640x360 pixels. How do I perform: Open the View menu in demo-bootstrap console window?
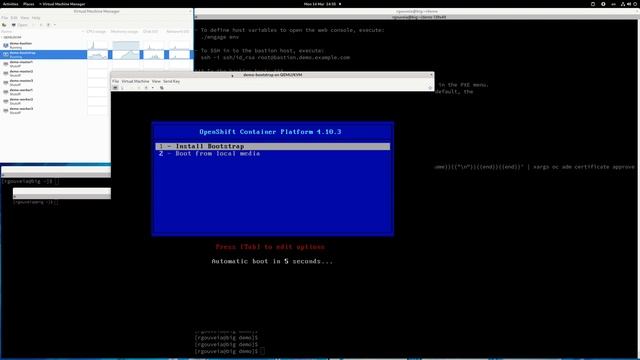156,81
